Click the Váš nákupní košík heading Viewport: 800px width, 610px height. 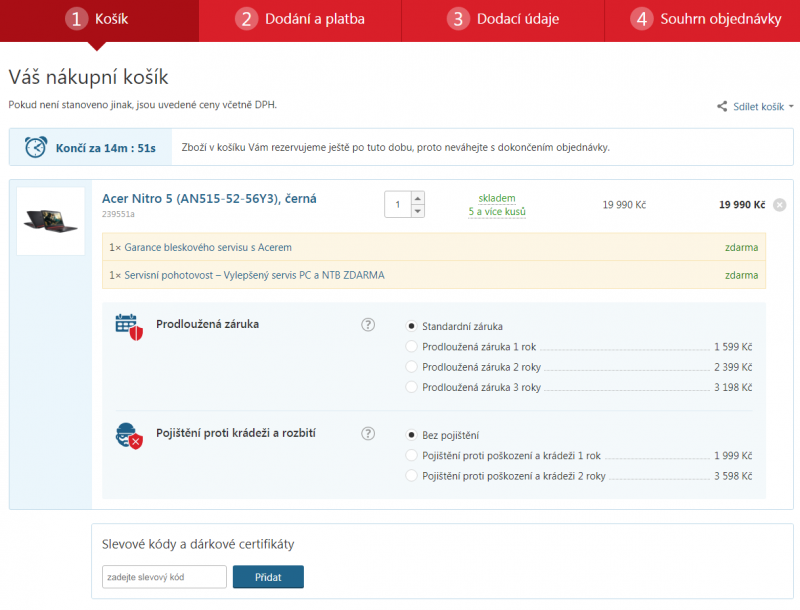point(88,77)
